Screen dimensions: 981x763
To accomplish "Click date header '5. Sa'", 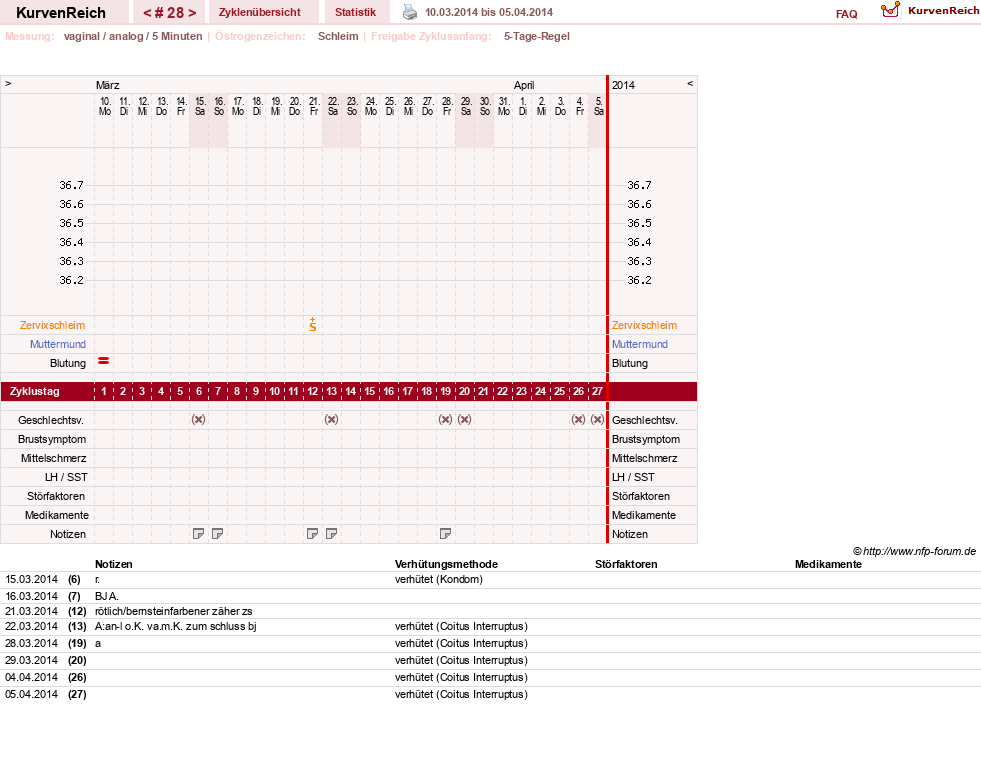I will (598, 106).
